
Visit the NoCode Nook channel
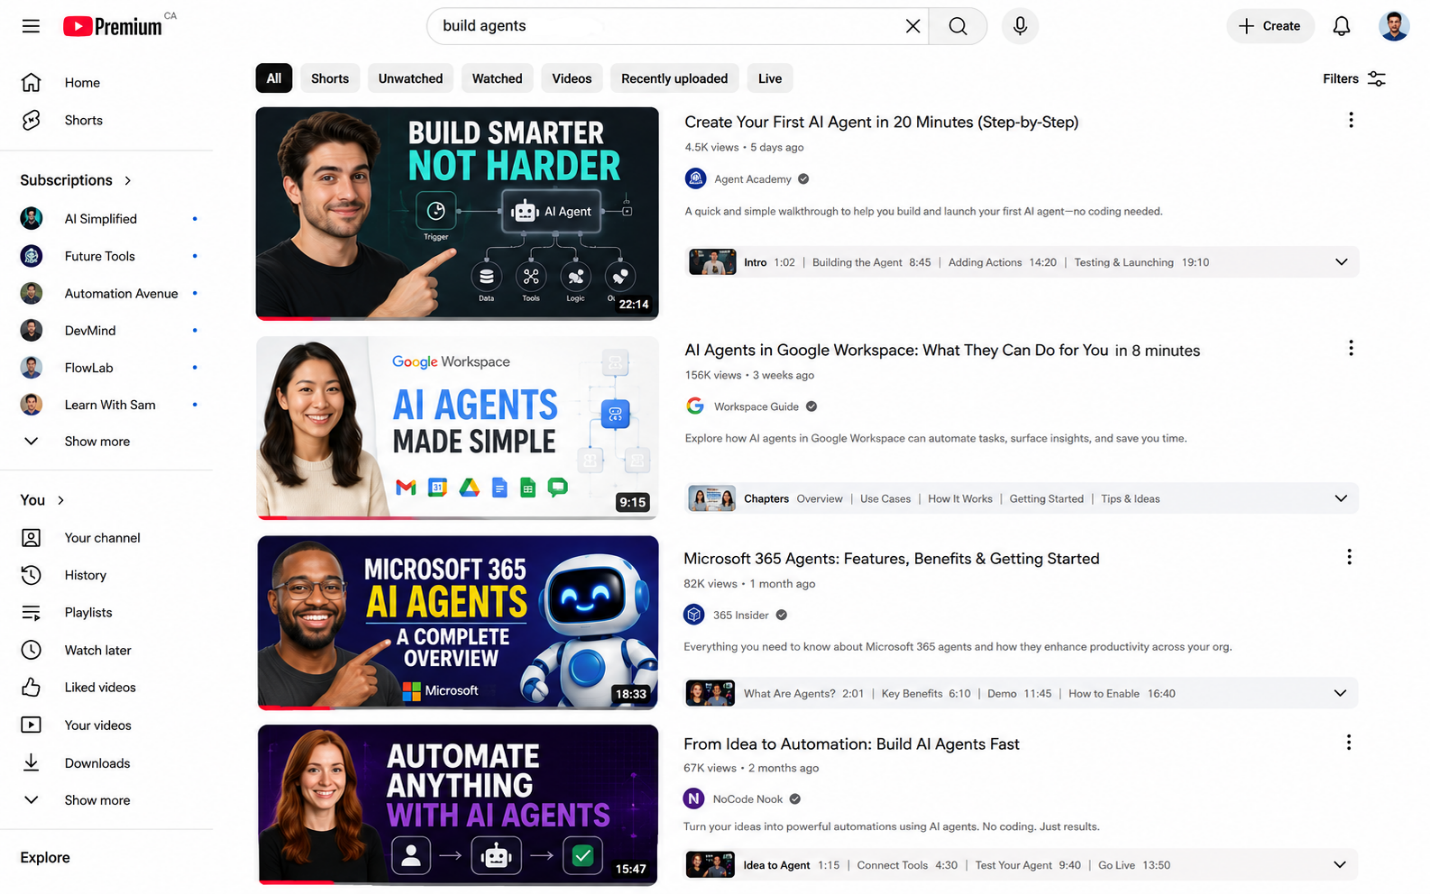(x=747, y=800)
